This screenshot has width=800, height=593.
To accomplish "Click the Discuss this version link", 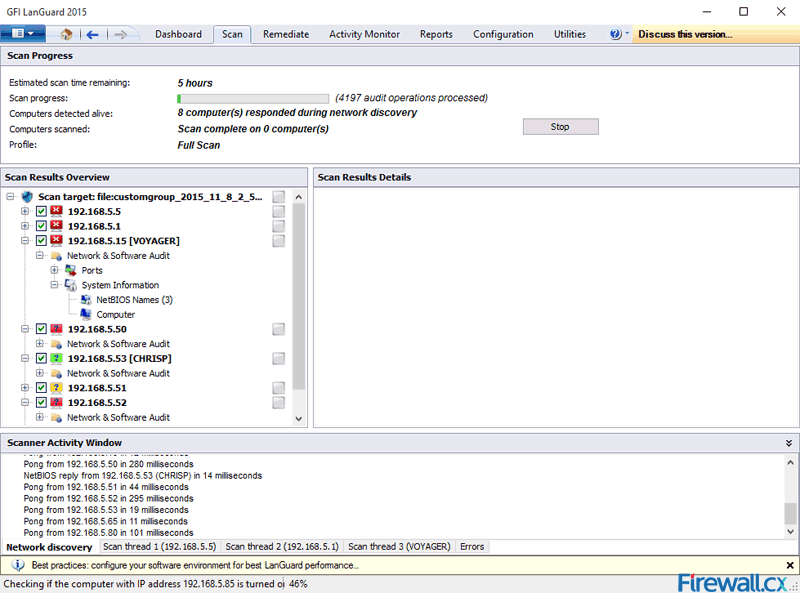I will [x=685, y=34].
